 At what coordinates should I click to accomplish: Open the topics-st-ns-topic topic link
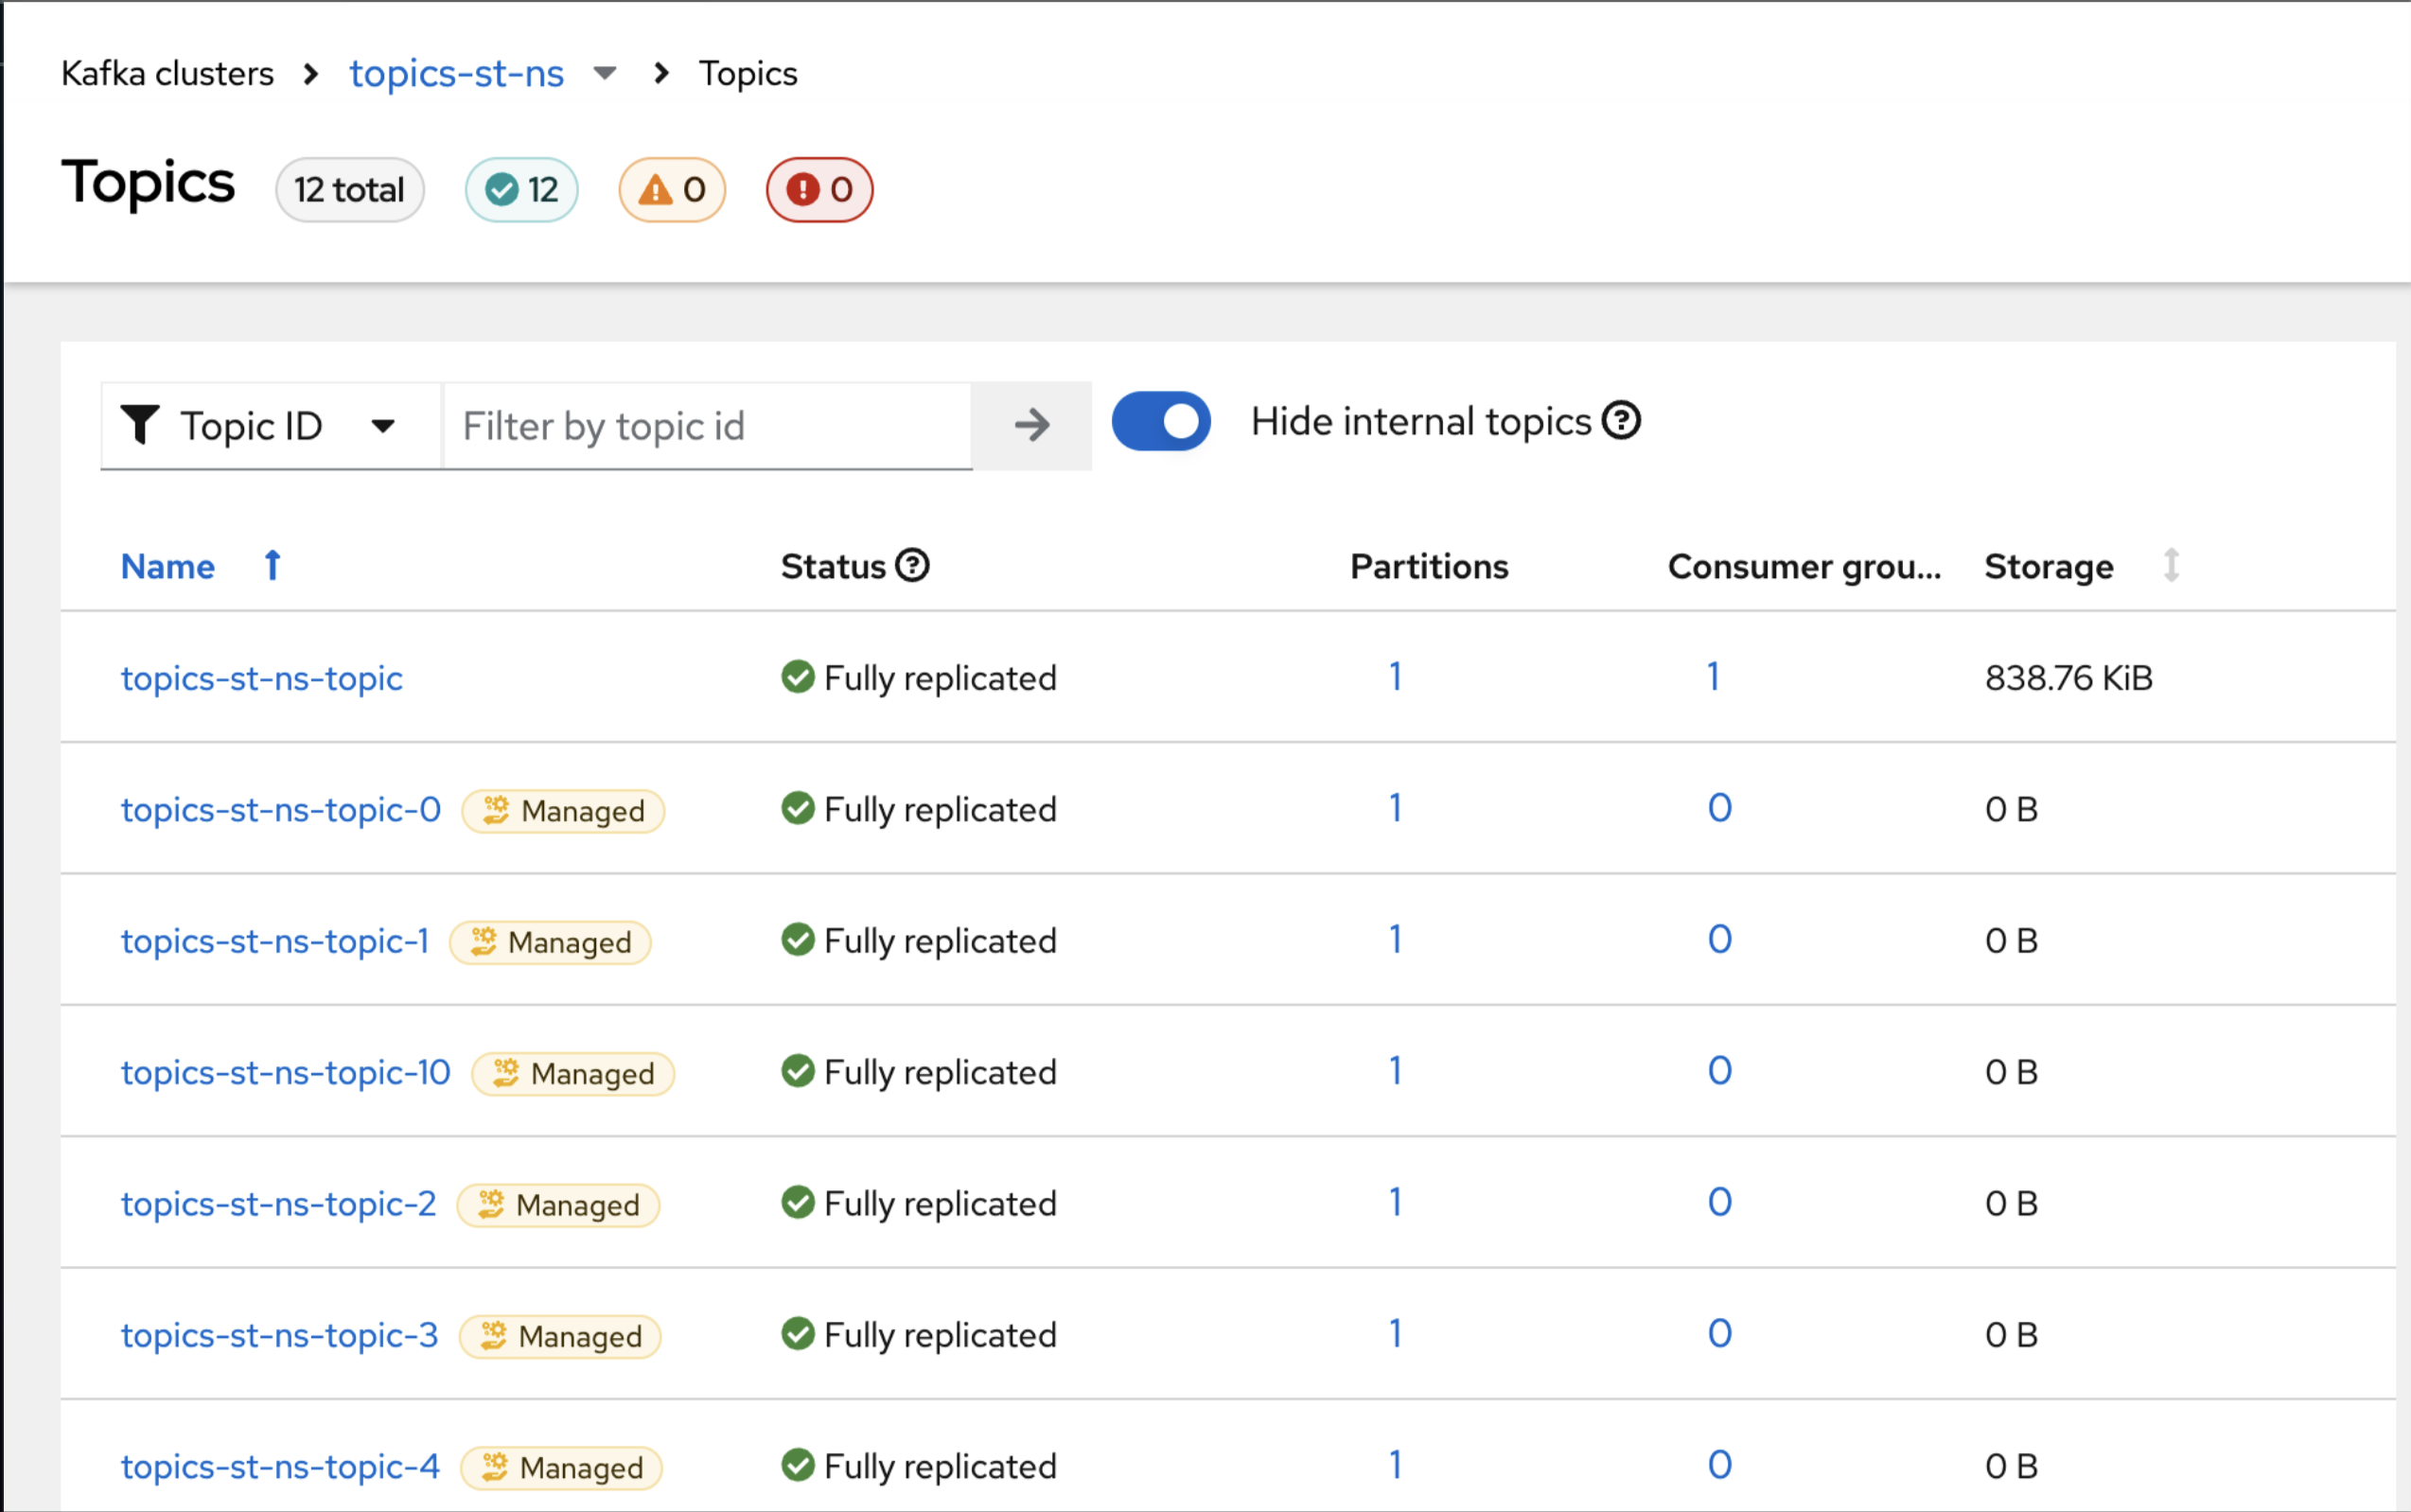262,678
